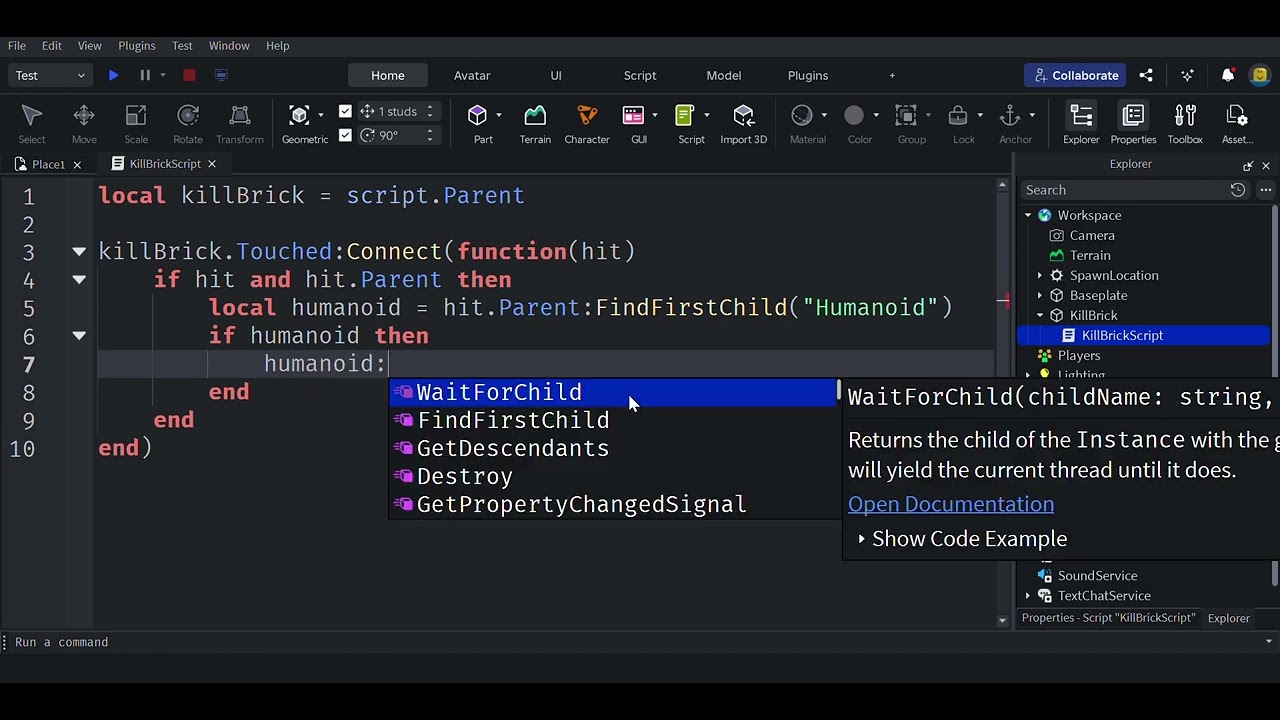This screenshot has height=720, width=1280.
Task: Click the Script toolbar icon
Action: [685, 116]
